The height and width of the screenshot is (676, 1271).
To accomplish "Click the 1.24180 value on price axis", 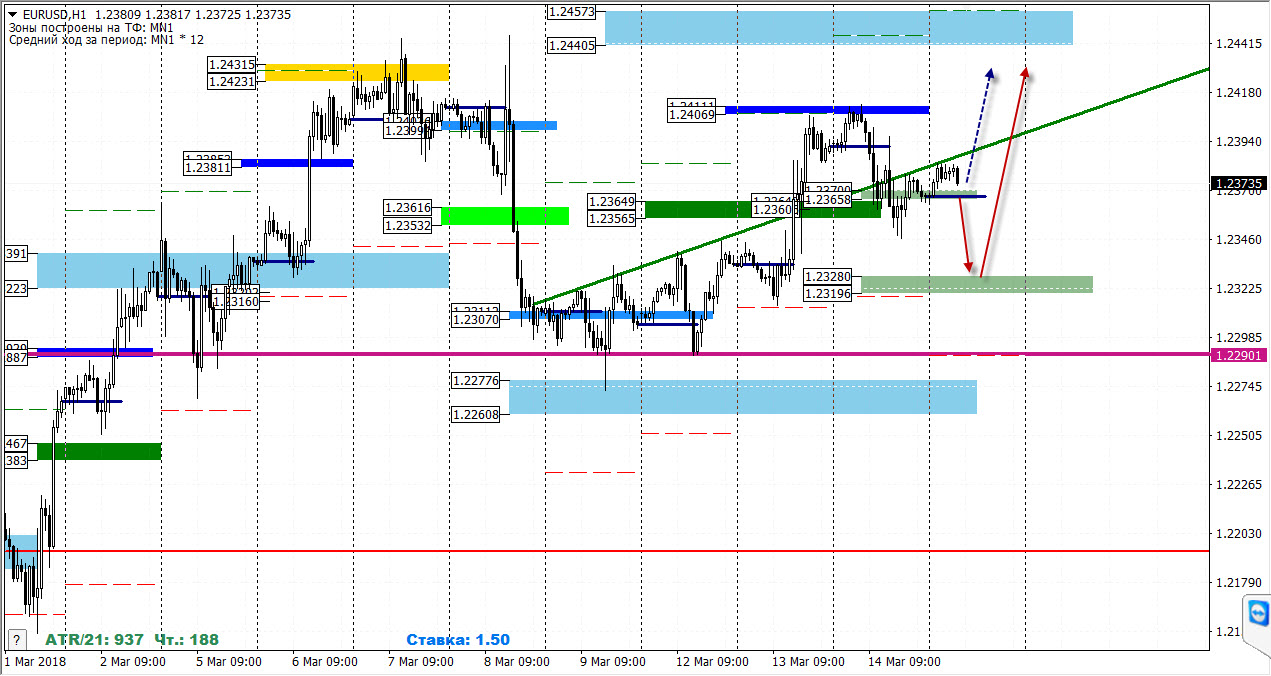I will (1240, 93).
